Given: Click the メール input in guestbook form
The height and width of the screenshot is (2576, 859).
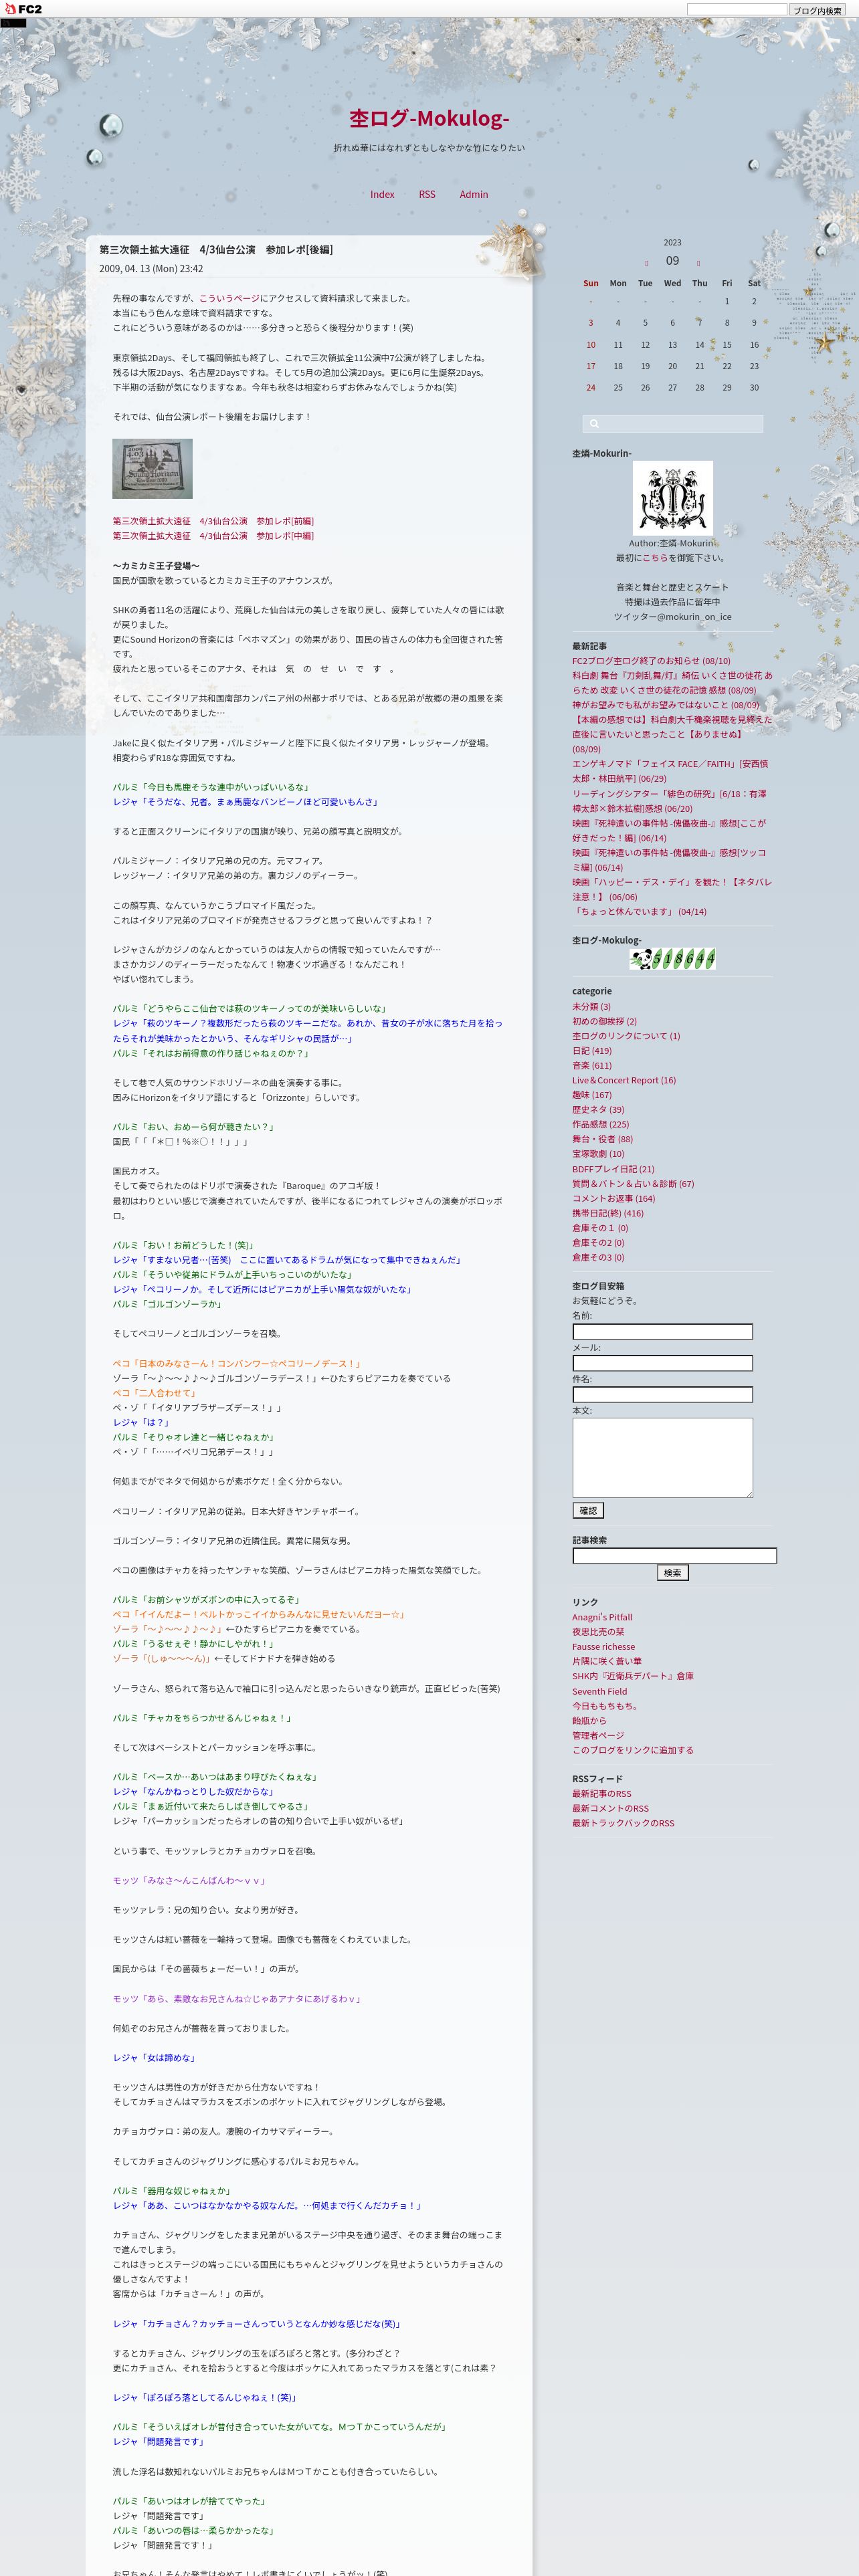Looking at the screenshot, I should 662,1363.
